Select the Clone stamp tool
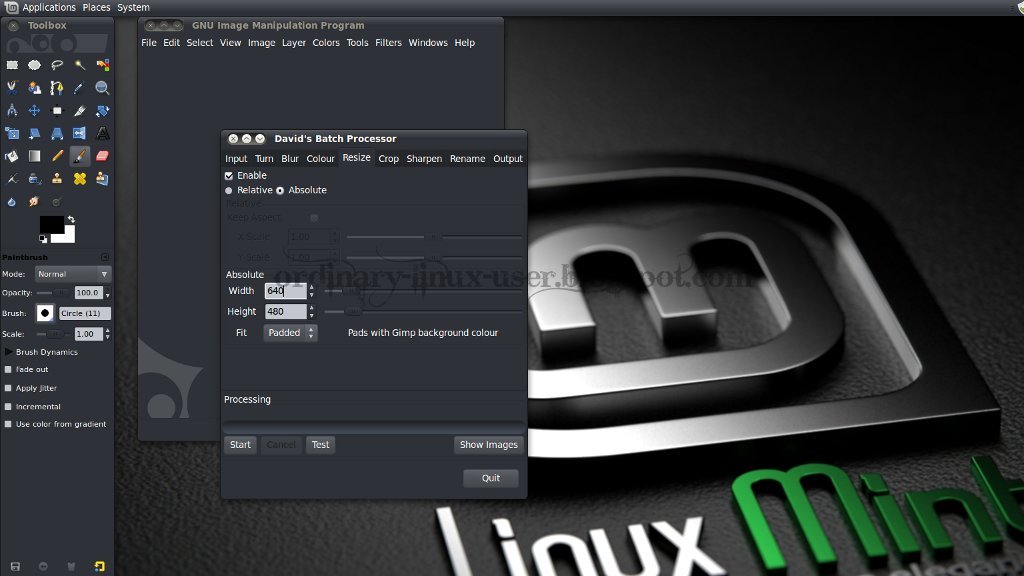The width and height of the screenshot is (1024, 576). 57,179
